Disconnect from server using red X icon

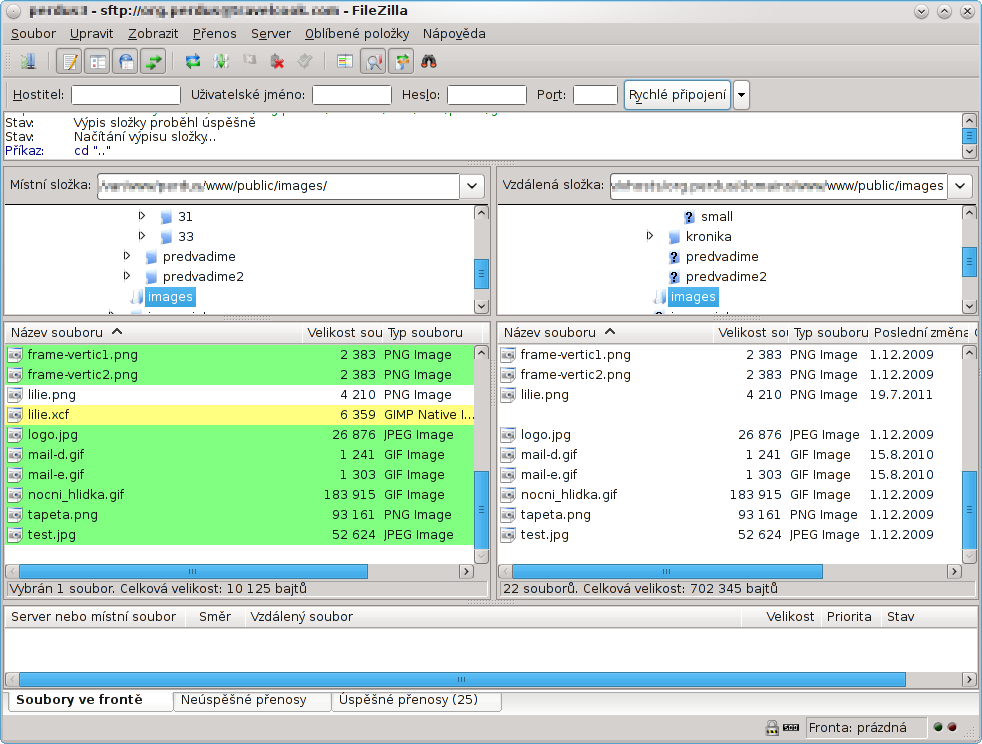[277, 61]
